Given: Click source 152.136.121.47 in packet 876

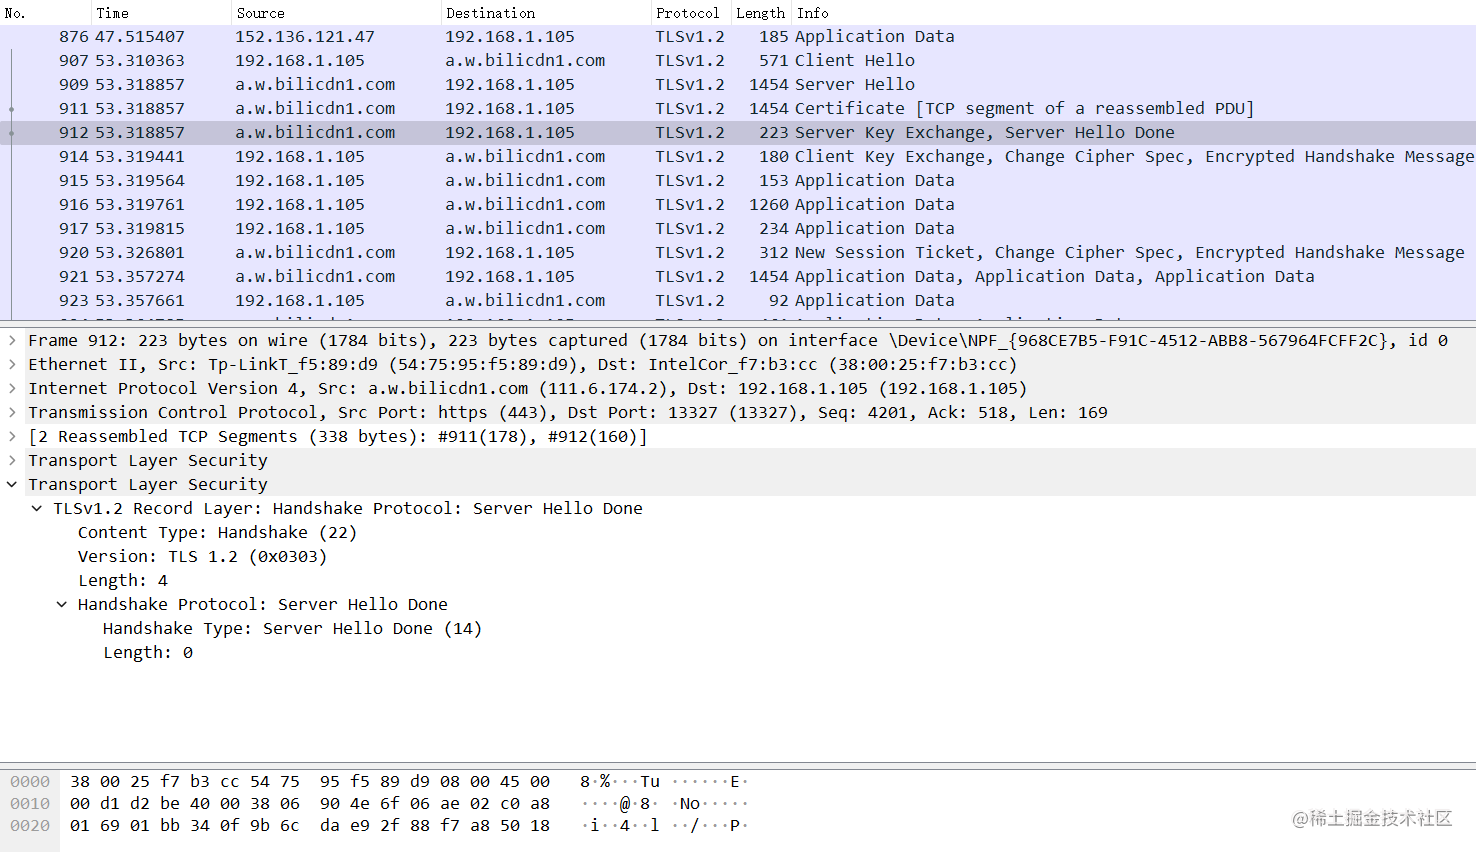Looking at the screenshot, I should [x=305, y=37].
